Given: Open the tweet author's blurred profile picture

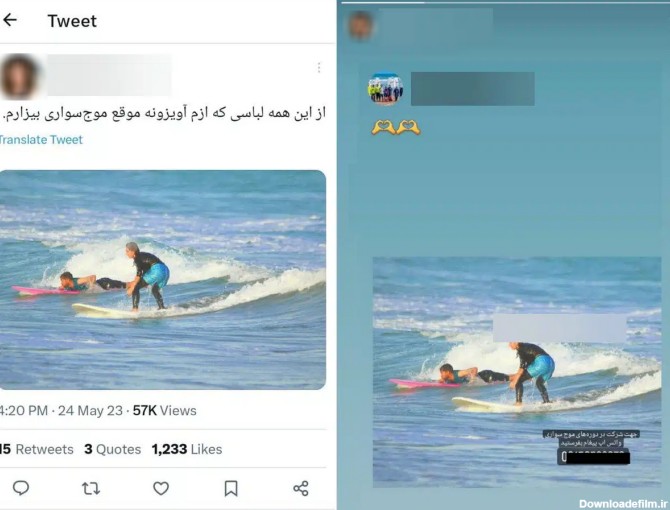Looking at the screenshot, I should pyautogui.click(x=19, y=76).
